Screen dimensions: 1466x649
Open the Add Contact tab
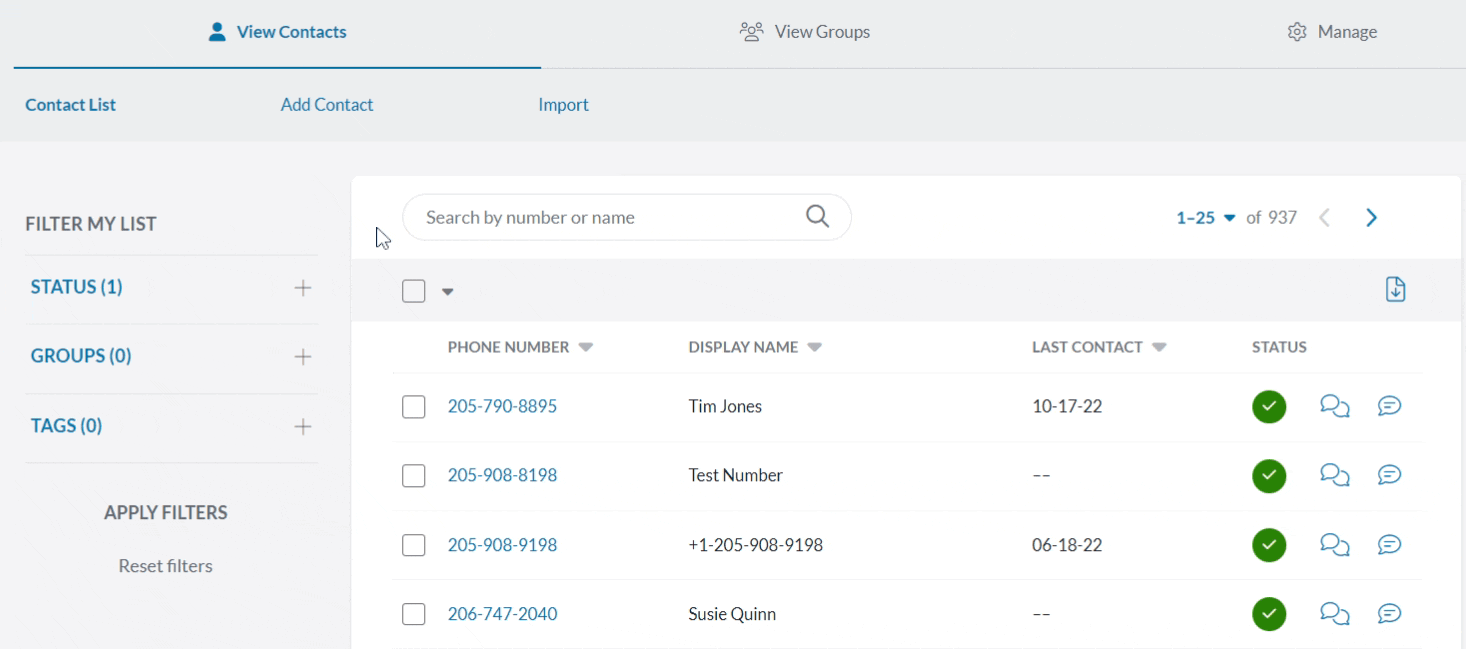tap(327, 104)
